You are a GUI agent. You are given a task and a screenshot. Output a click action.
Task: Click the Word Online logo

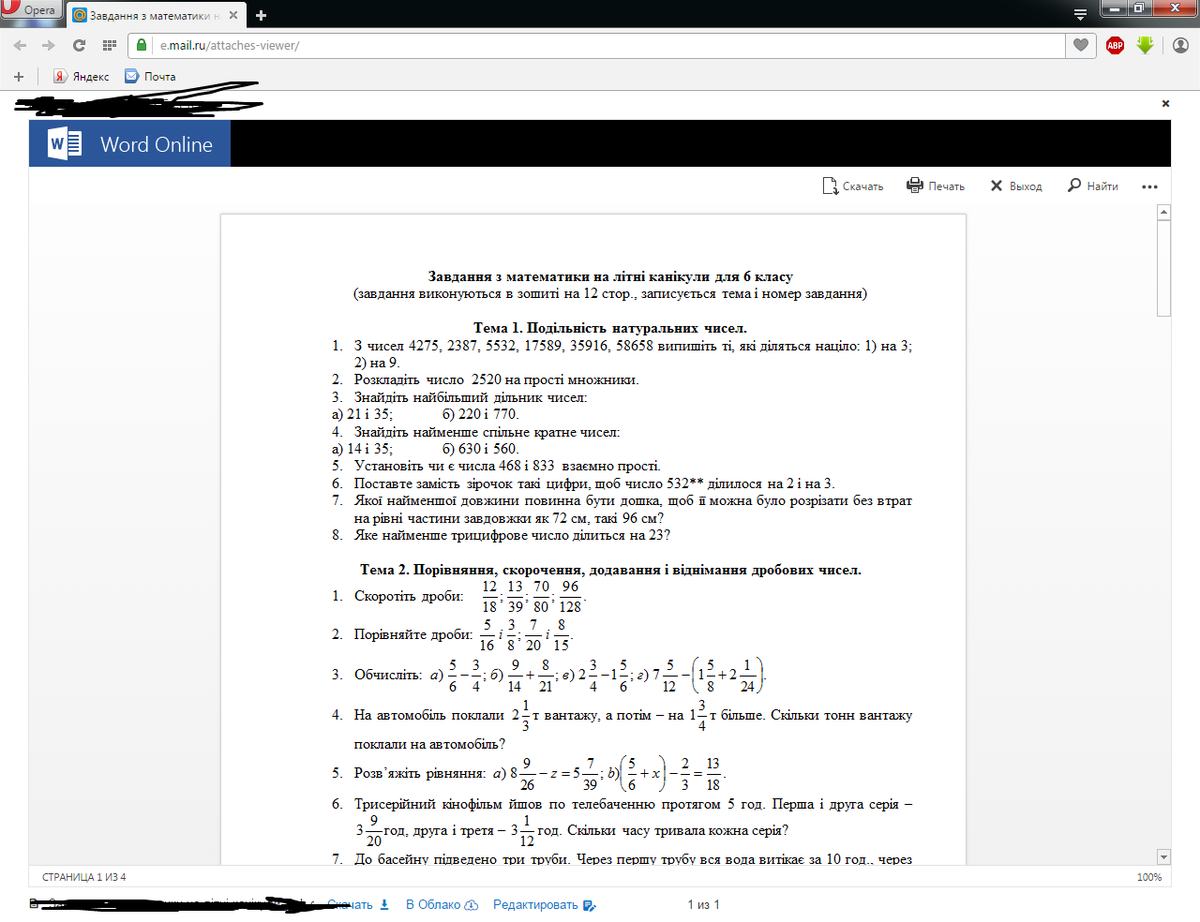click(129, 144)
